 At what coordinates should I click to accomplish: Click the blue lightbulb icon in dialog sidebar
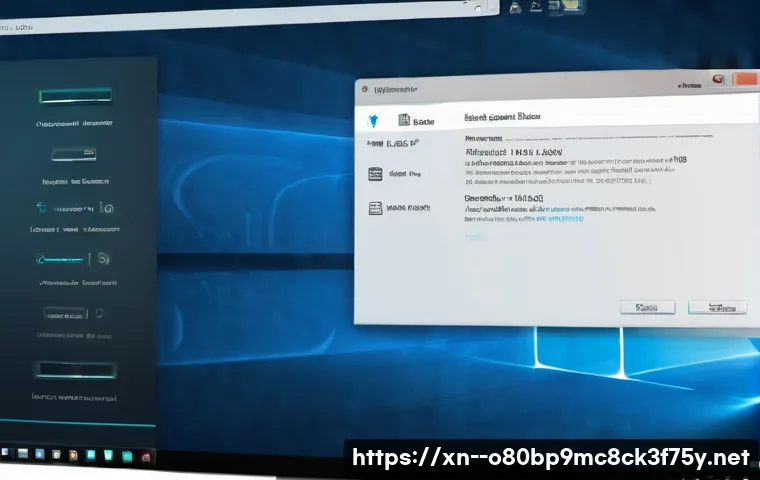pyautogui.click(x=373, y=120)
